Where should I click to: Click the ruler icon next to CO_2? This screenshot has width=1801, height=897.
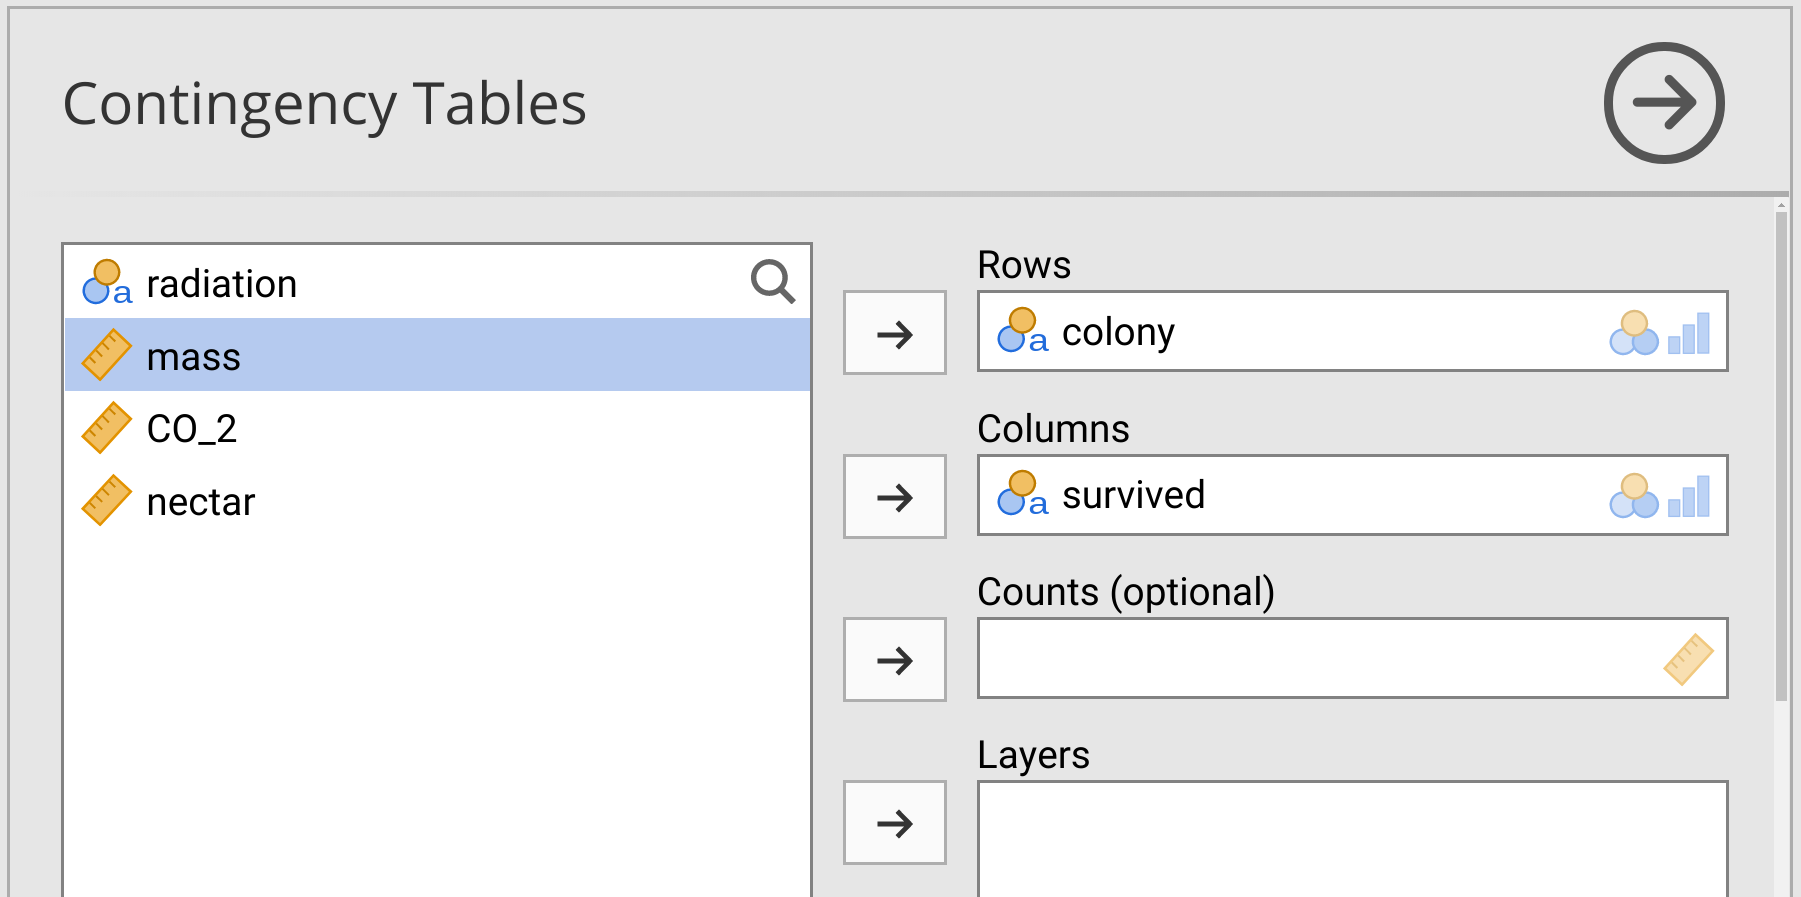pos(106,428)
